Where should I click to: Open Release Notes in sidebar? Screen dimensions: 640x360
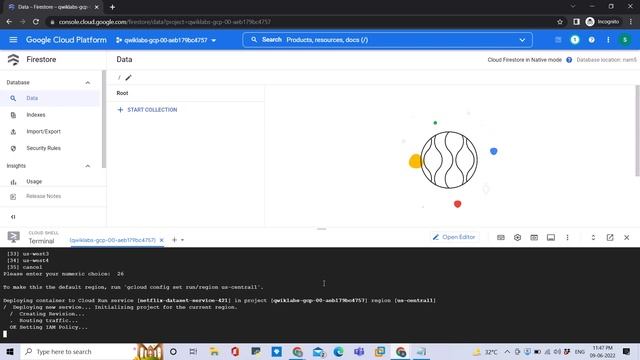coord(43,196)
